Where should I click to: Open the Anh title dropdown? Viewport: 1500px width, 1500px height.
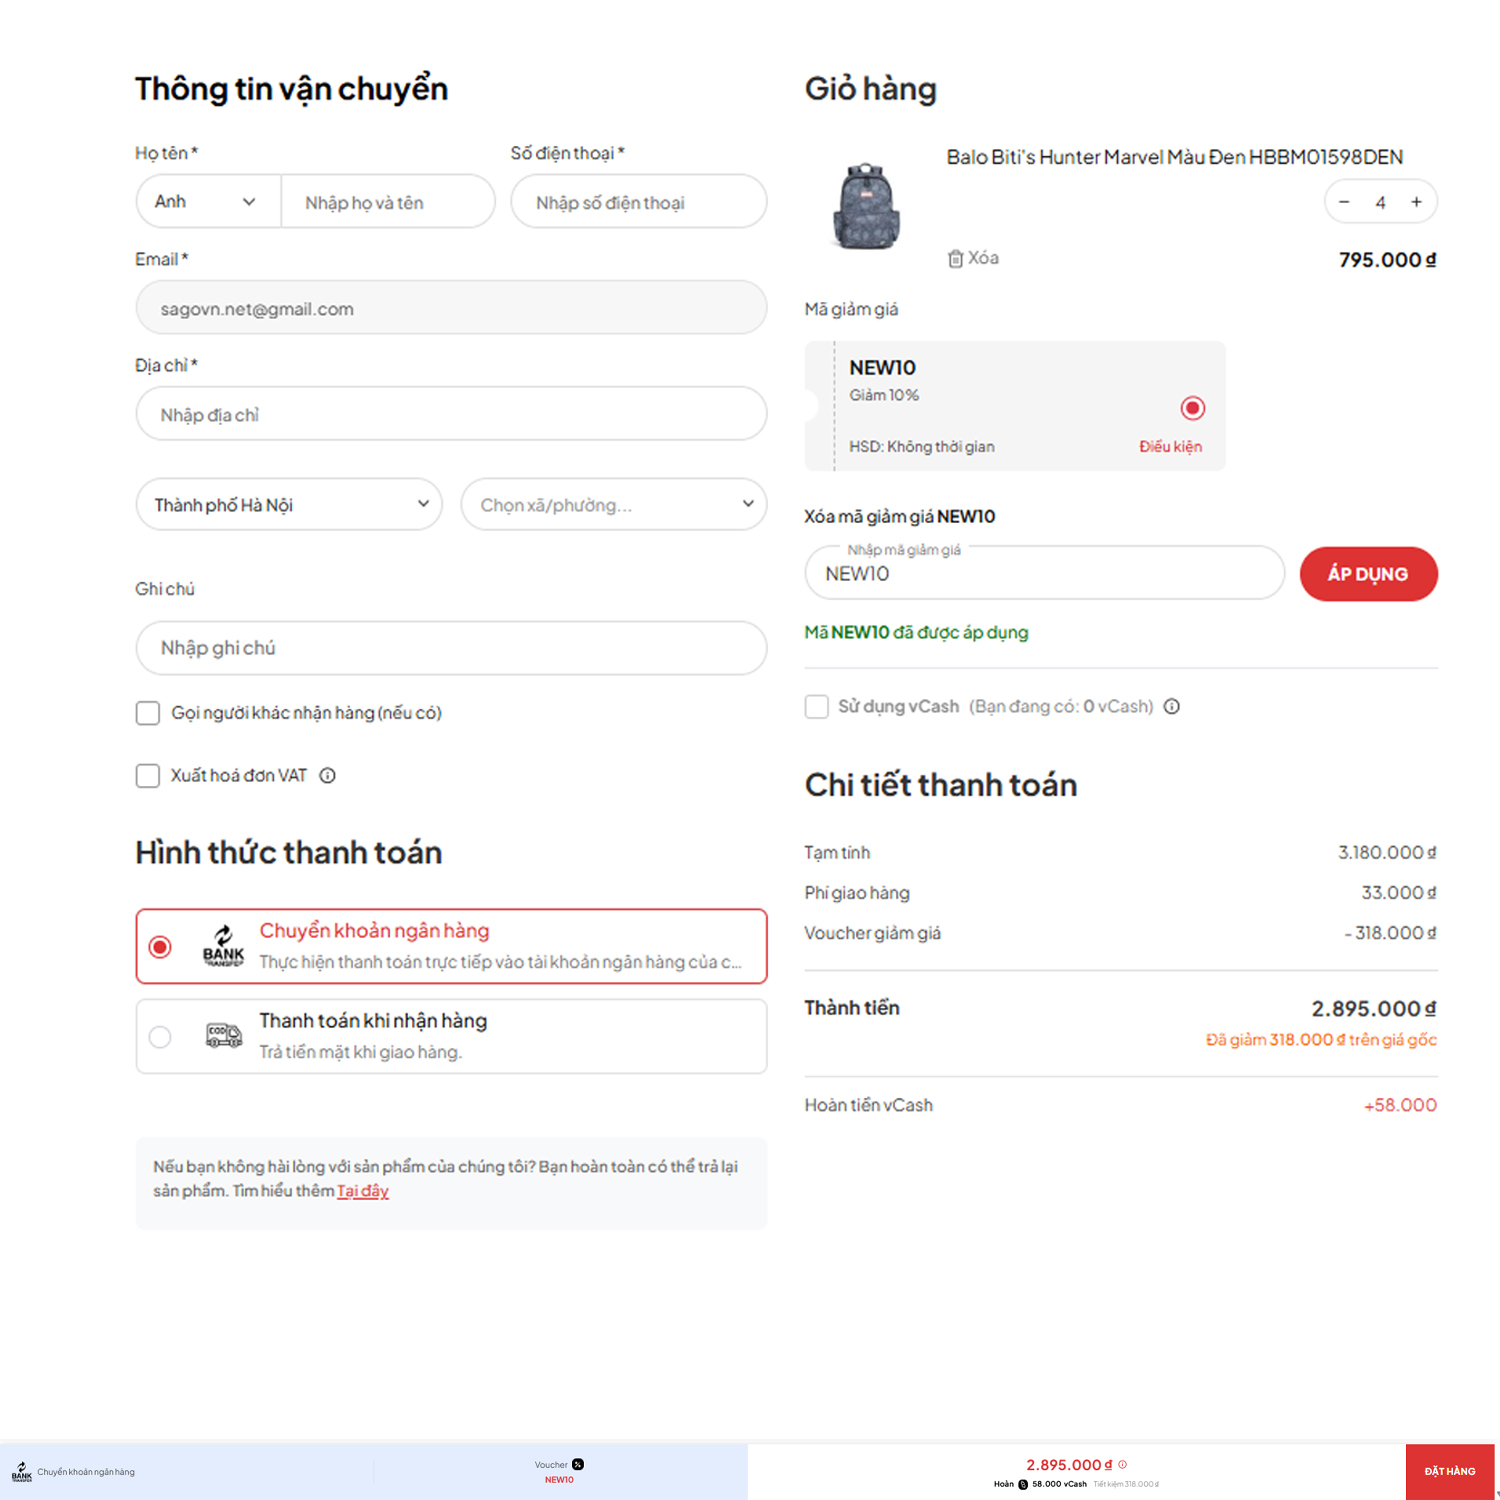pos(207,201)
